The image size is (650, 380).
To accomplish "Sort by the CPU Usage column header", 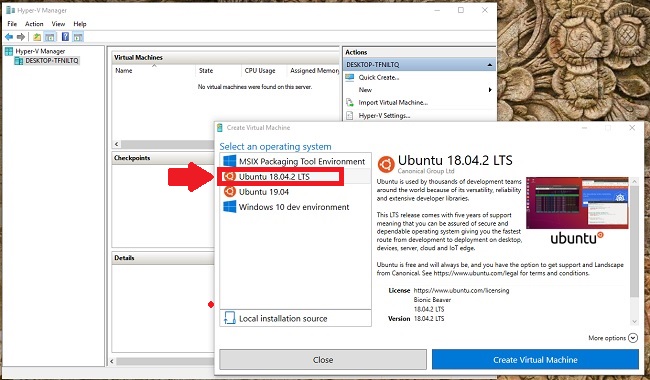I will [264, 71].
